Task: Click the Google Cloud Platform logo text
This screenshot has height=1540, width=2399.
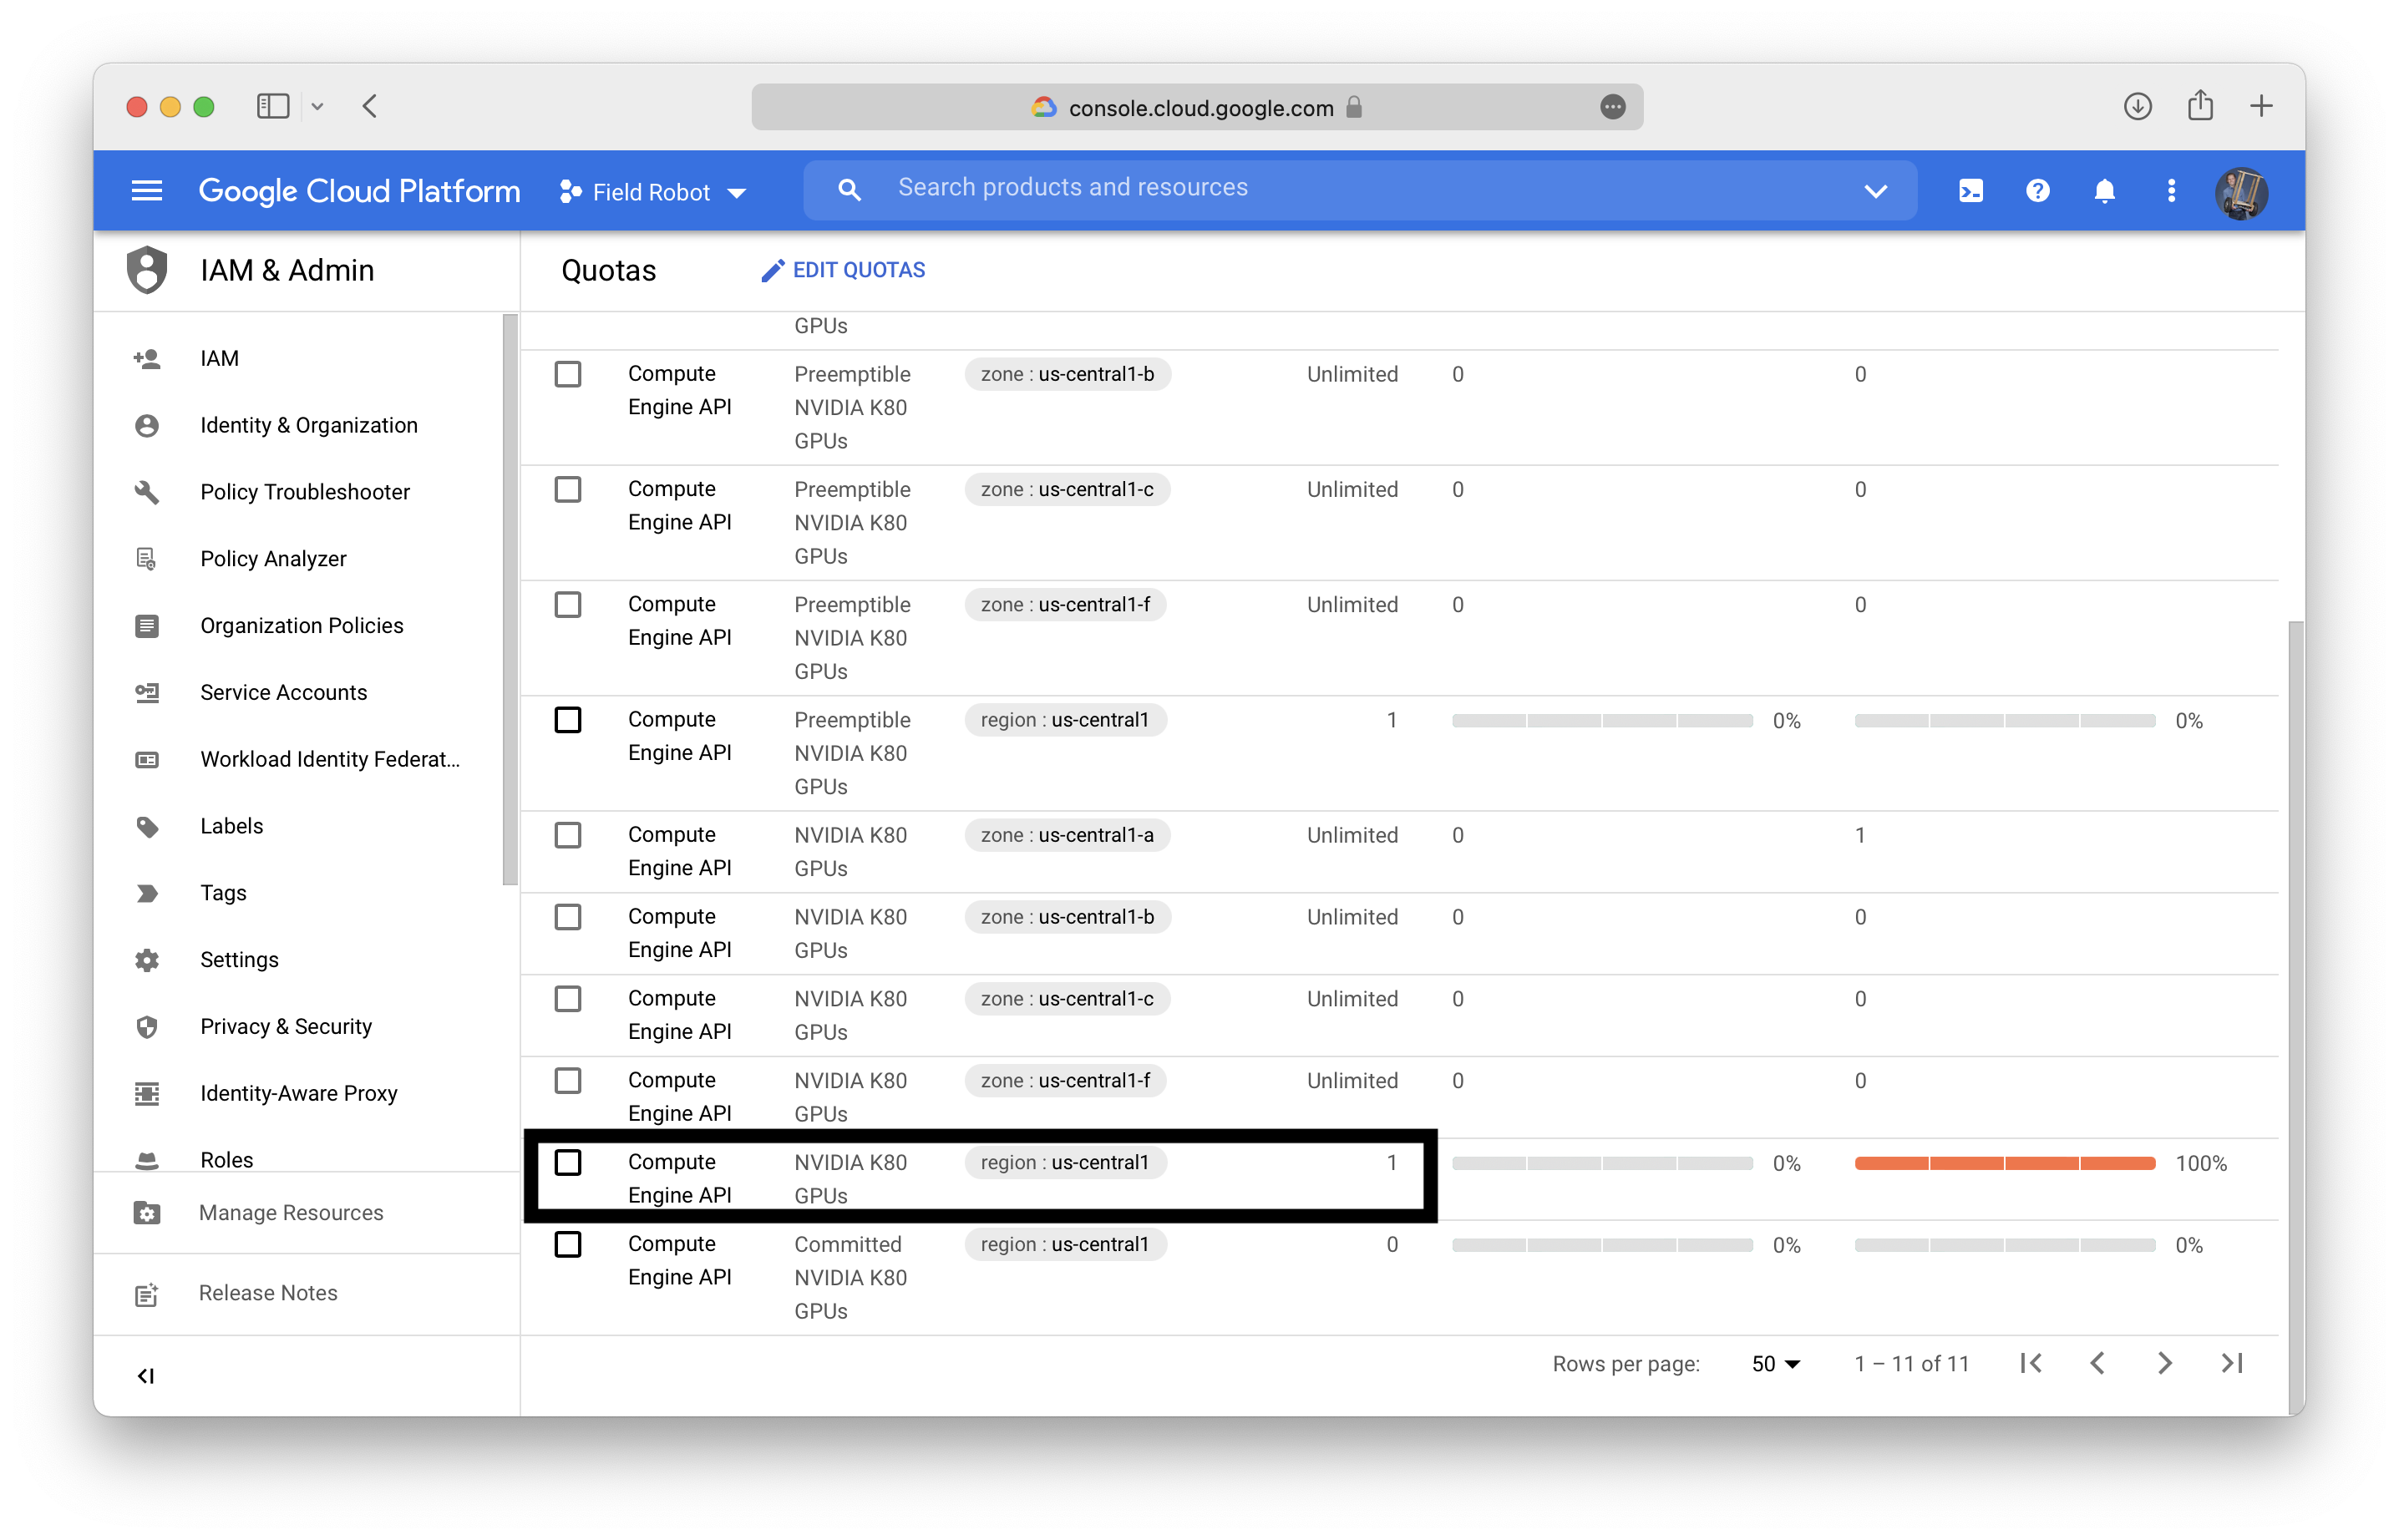Action: click(359, 190)
